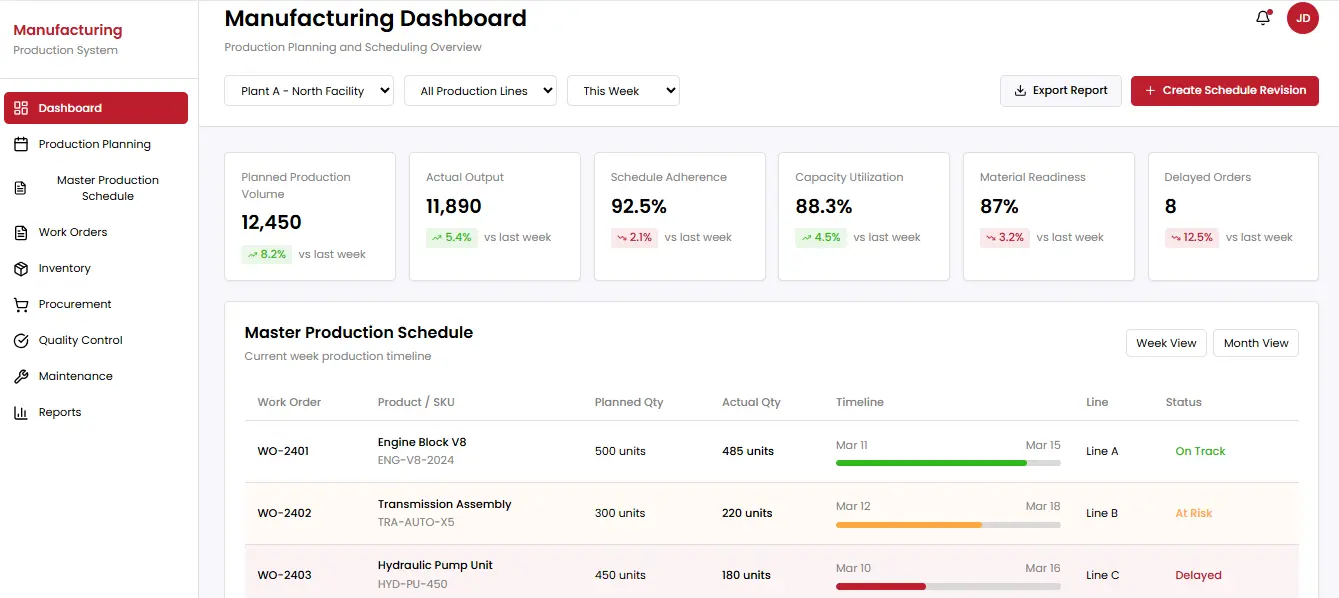Viewport: 1339px width, 598px height.
Task: Click the Export Report button
Action: tap(1060, 90)
